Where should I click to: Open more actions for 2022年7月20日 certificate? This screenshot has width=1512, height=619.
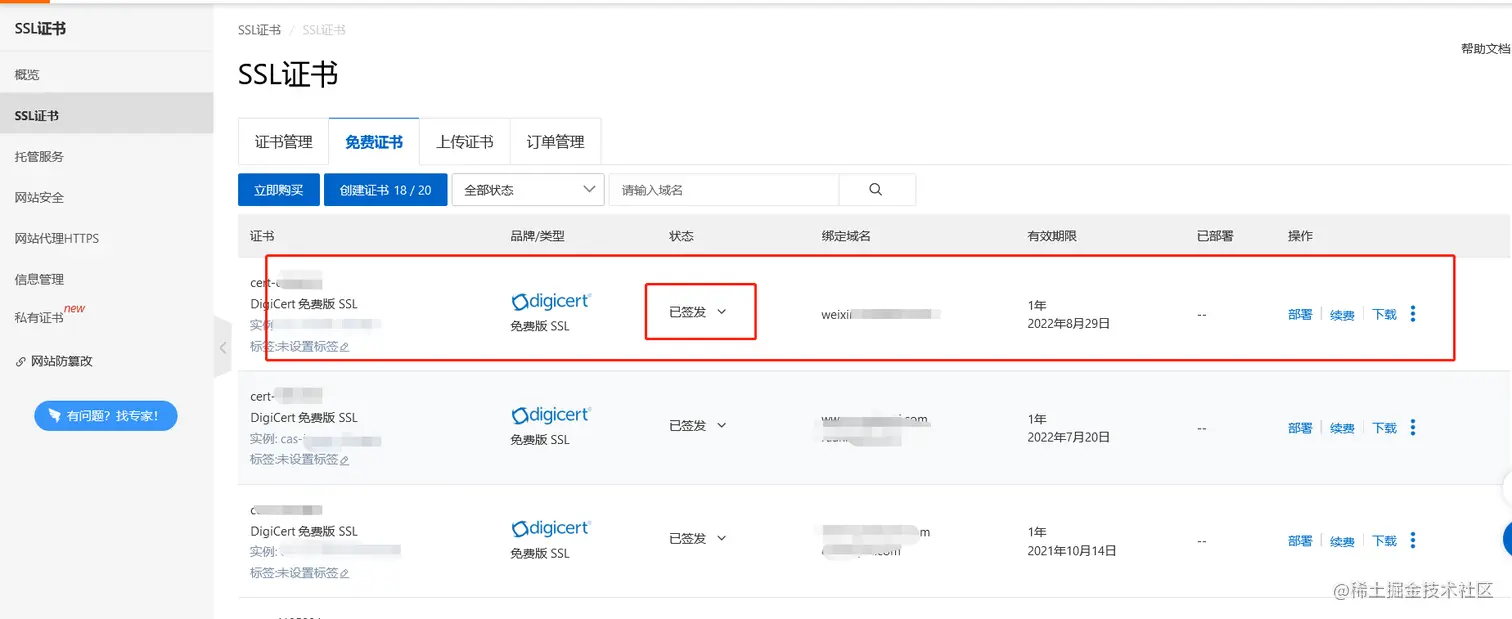(1413, 428)
